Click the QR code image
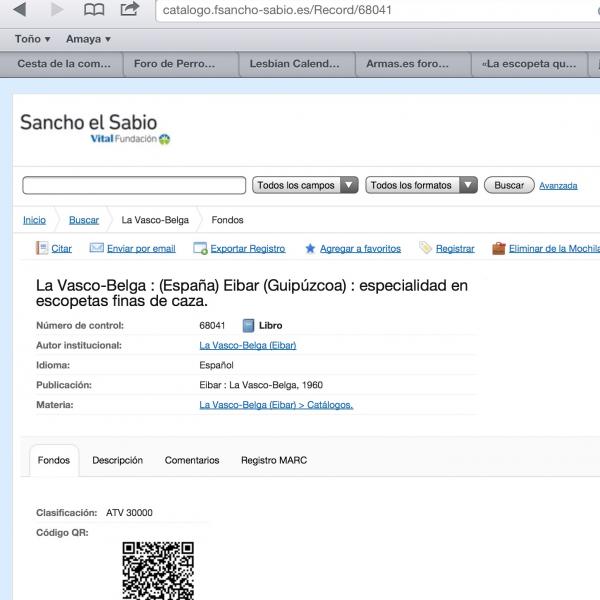The image size is (600, 600). [x=158, y=570]
